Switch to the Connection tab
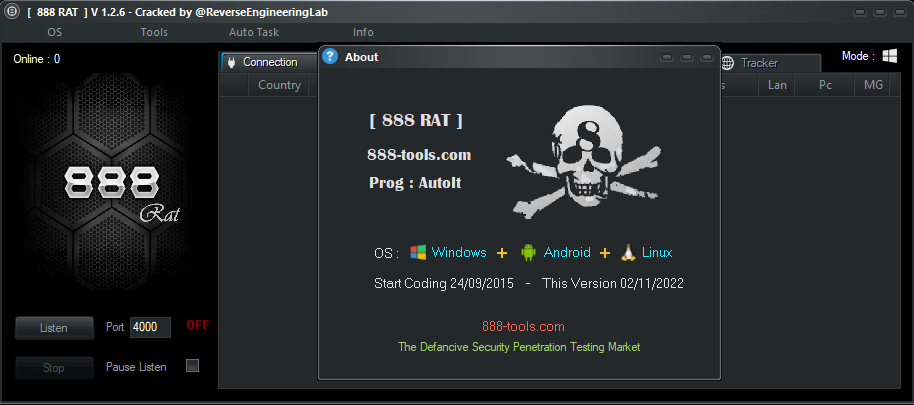The image size is (914, 405). click(x=270, y=62)
